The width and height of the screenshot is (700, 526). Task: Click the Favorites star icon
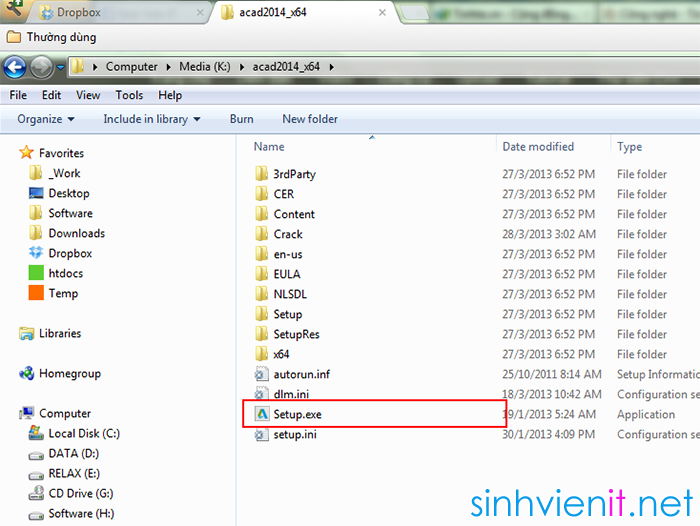pyautogui.click(x=26, y=152)
